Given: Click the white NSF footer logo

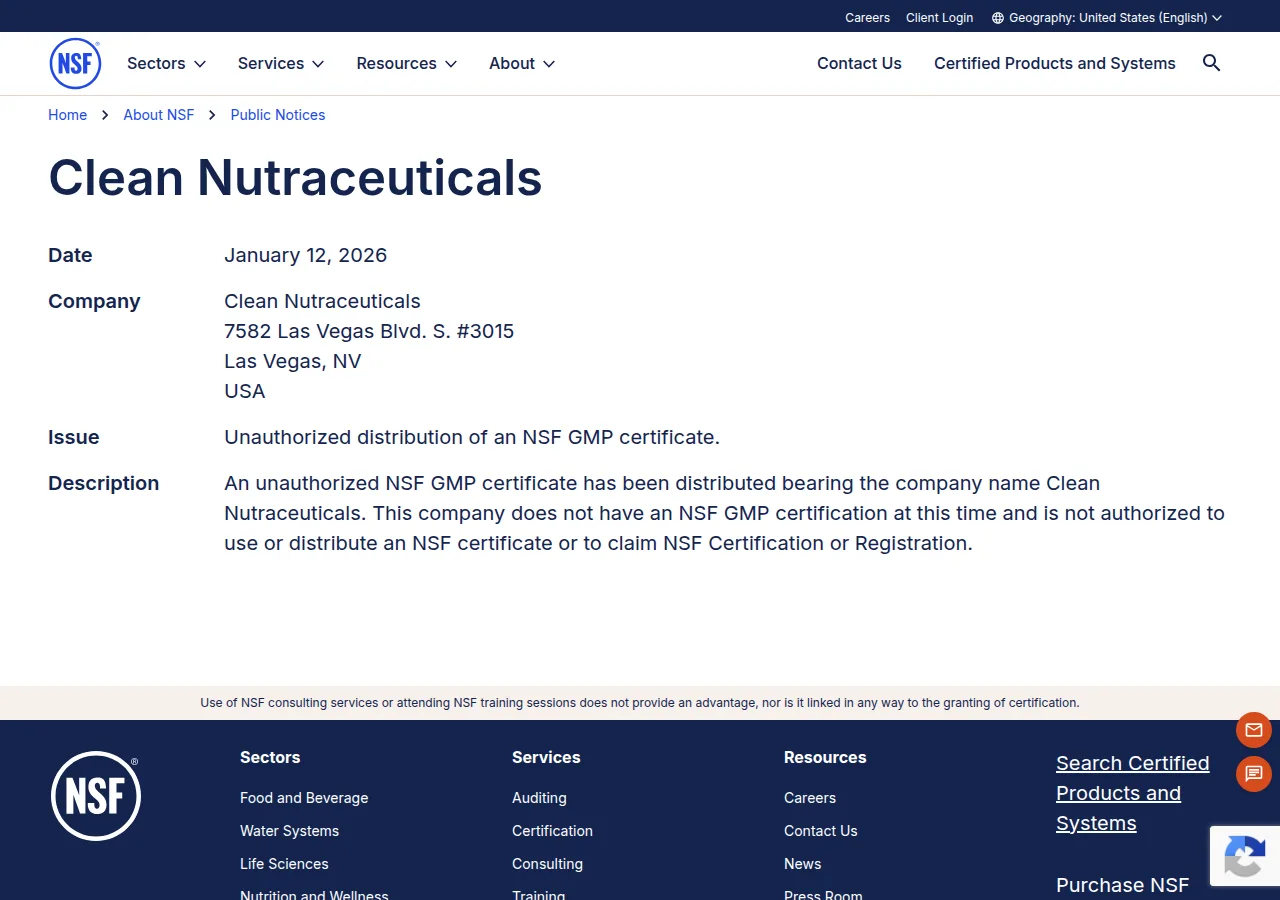Looking at the screenshot, I should pyautogui.click(x=95, y=796).
